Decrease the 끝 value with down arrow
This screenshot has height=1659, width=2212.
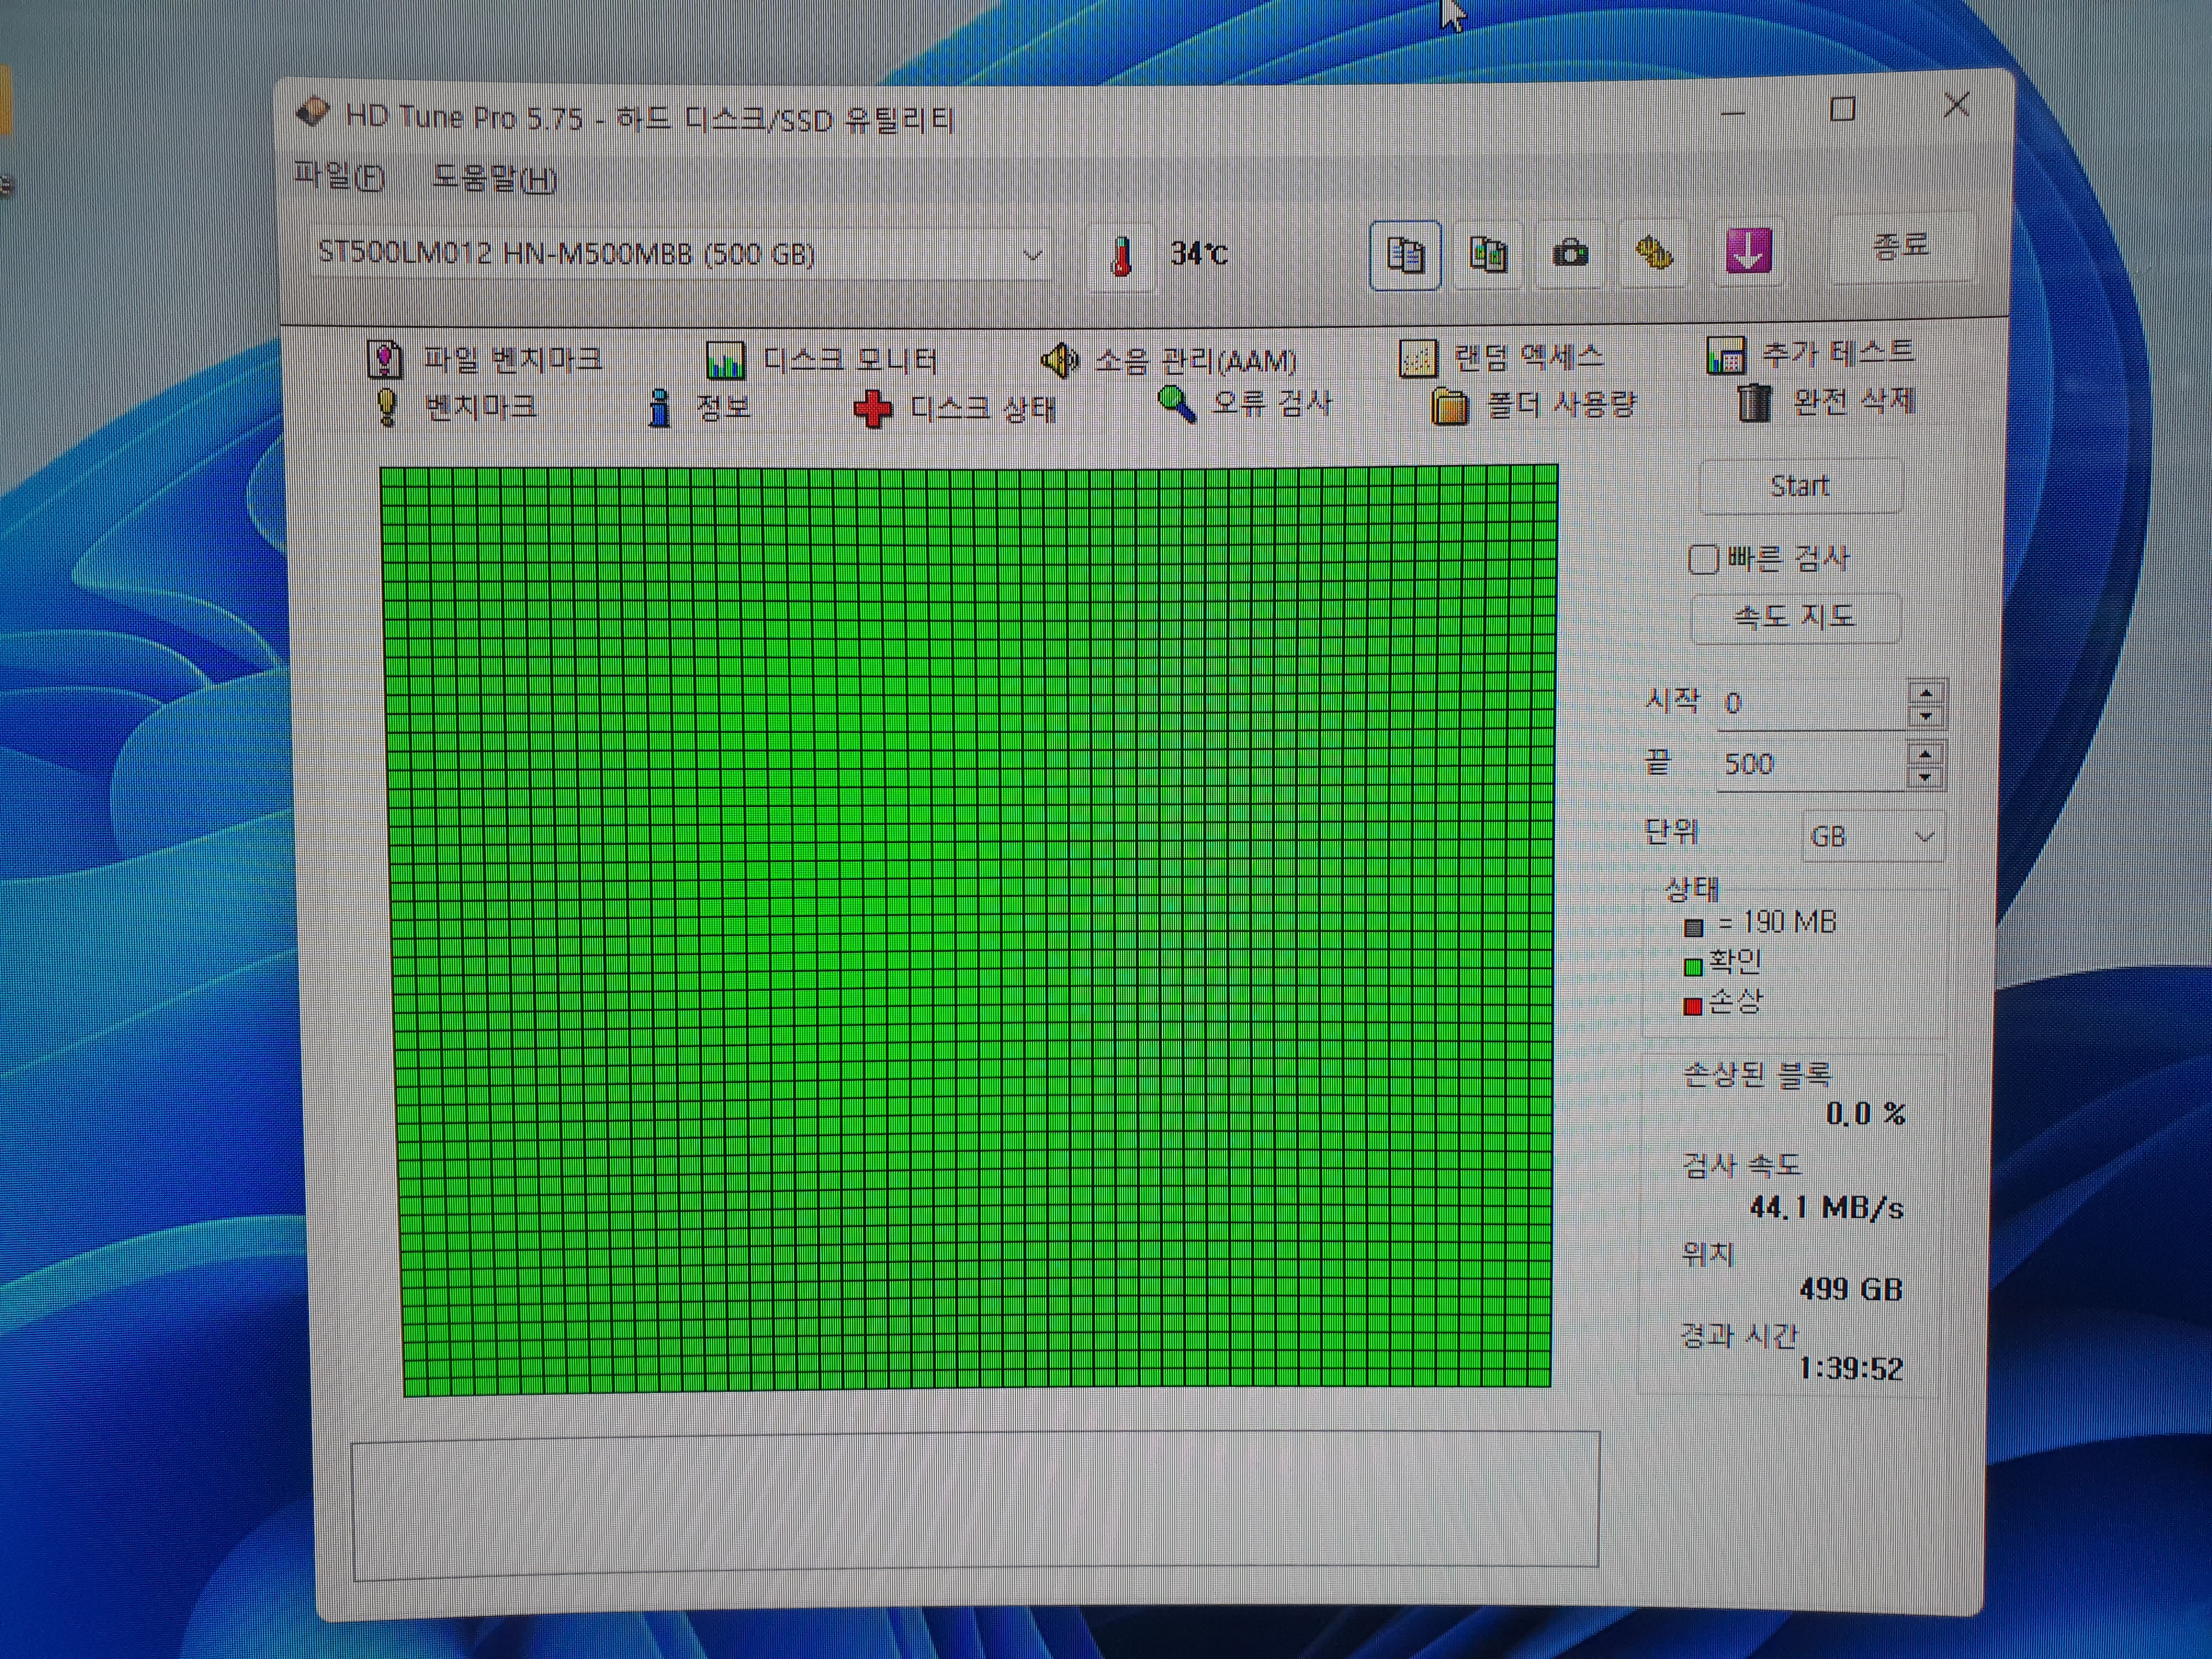point(1926,777)
